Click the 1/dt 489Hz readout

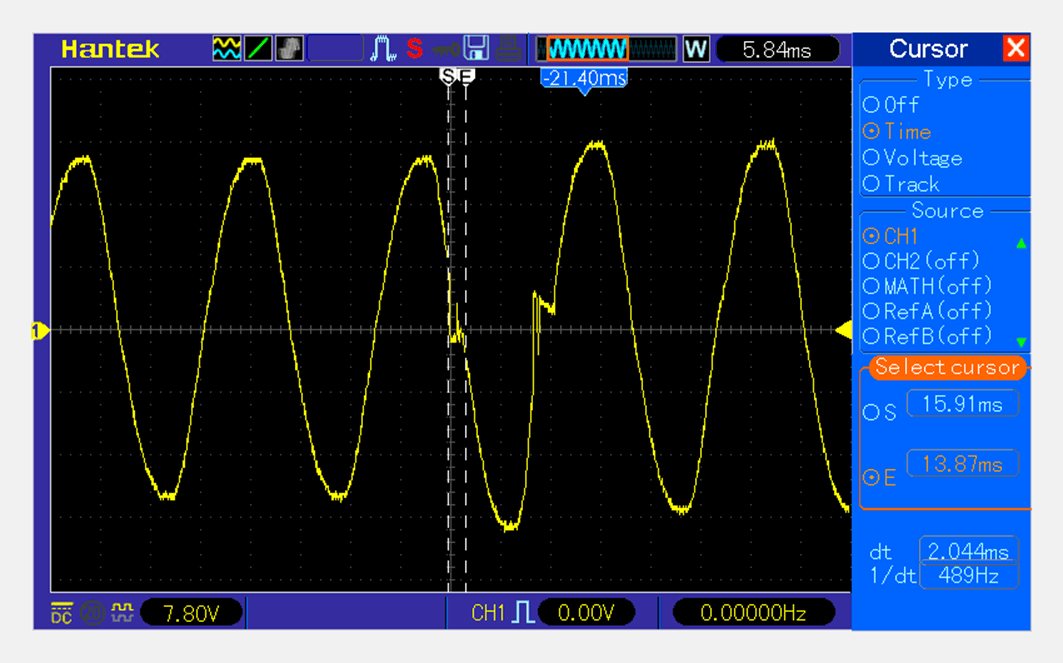[x=969, y=576]
